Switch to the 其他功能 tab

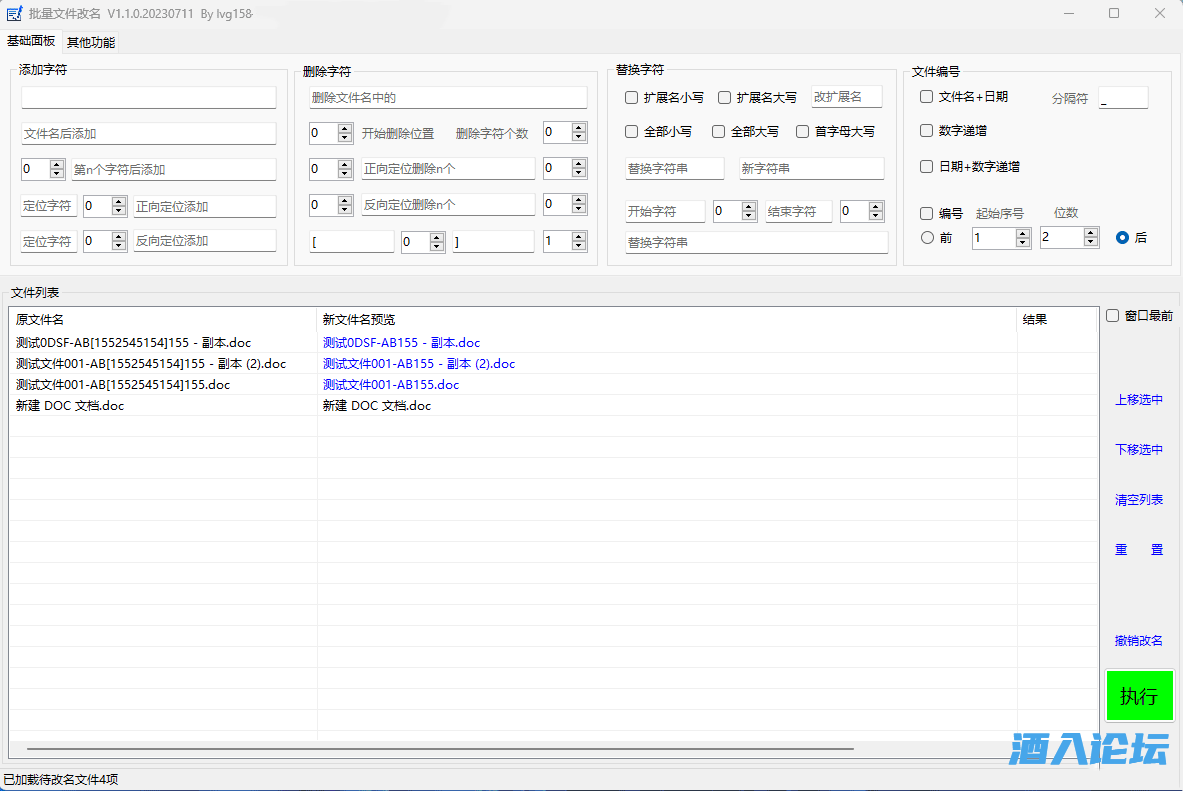(x=91, y=42)
